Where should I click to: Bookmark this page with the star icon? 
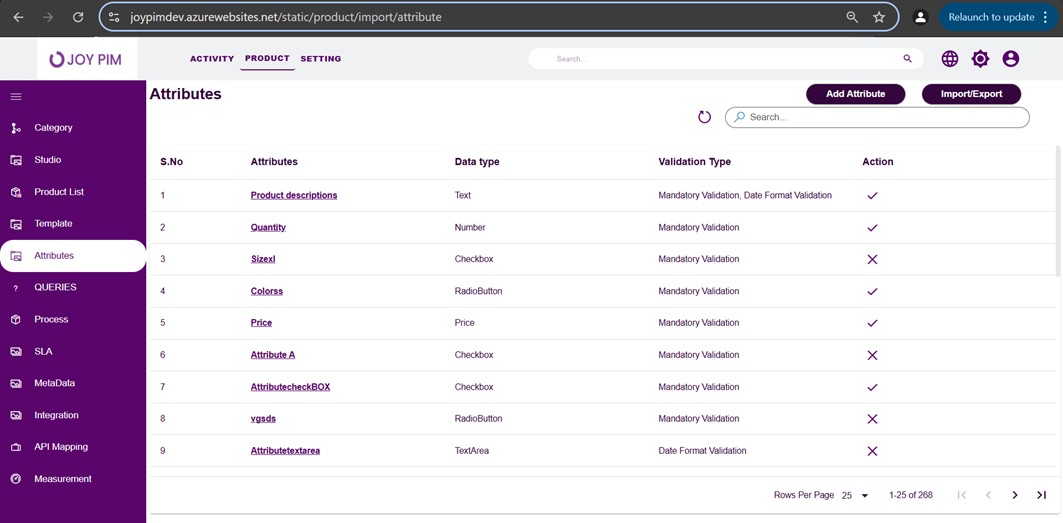pyautogui.click(x=878, y=17)
